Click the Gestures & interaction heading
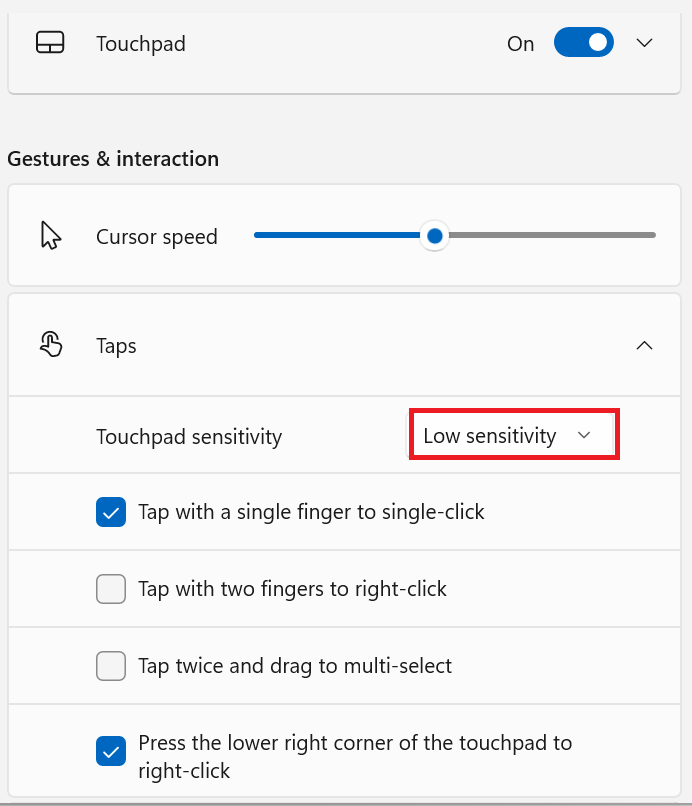This screenshot has width=692, height=806. click(113, 159)
